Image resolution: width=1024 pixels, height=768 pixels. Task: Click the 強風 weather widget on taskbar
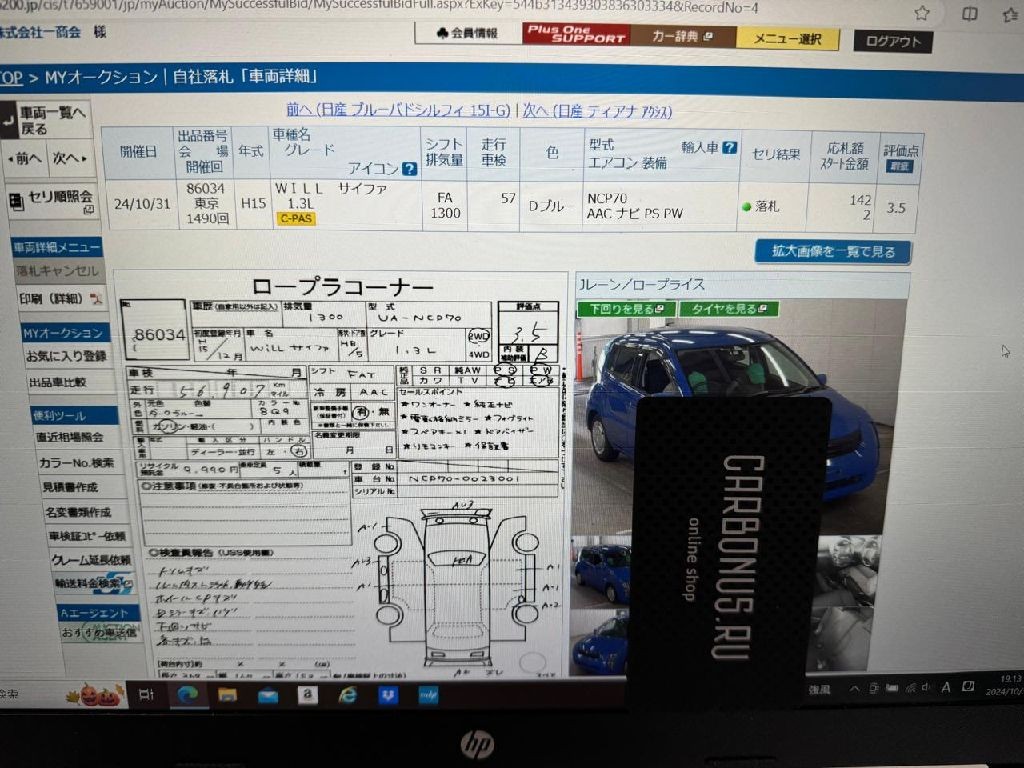point(819,690)
